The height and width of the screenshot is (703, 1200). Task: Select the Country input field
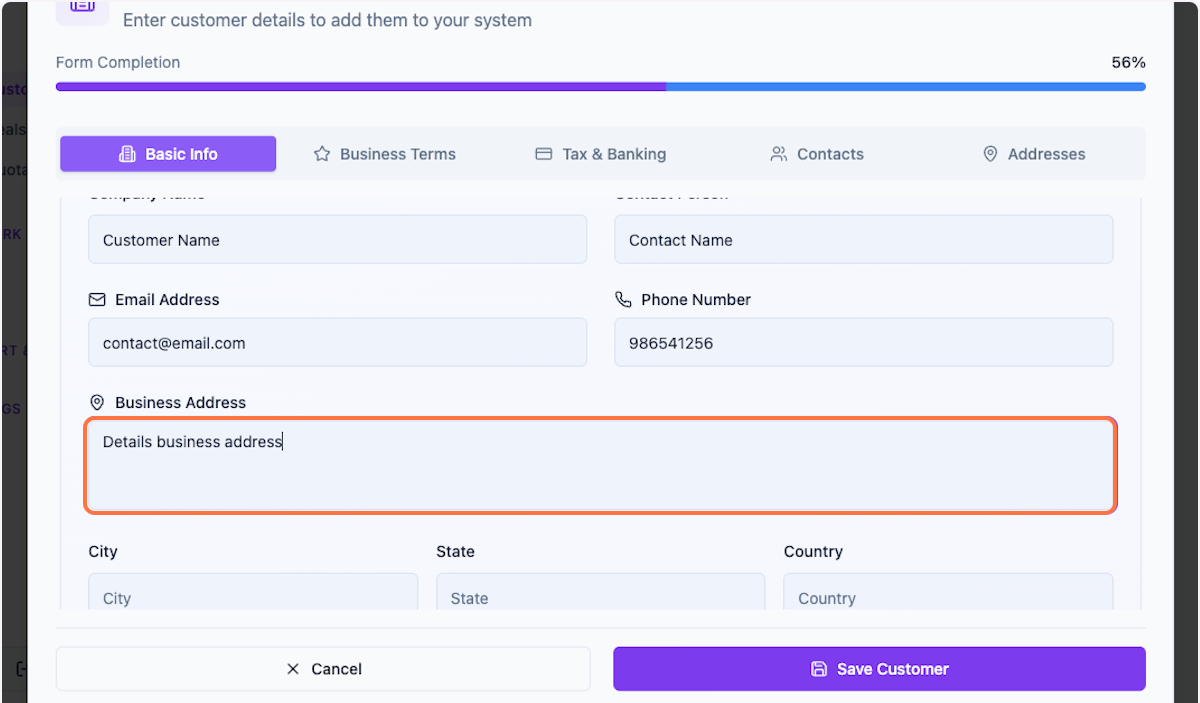[x=948, y=592]
